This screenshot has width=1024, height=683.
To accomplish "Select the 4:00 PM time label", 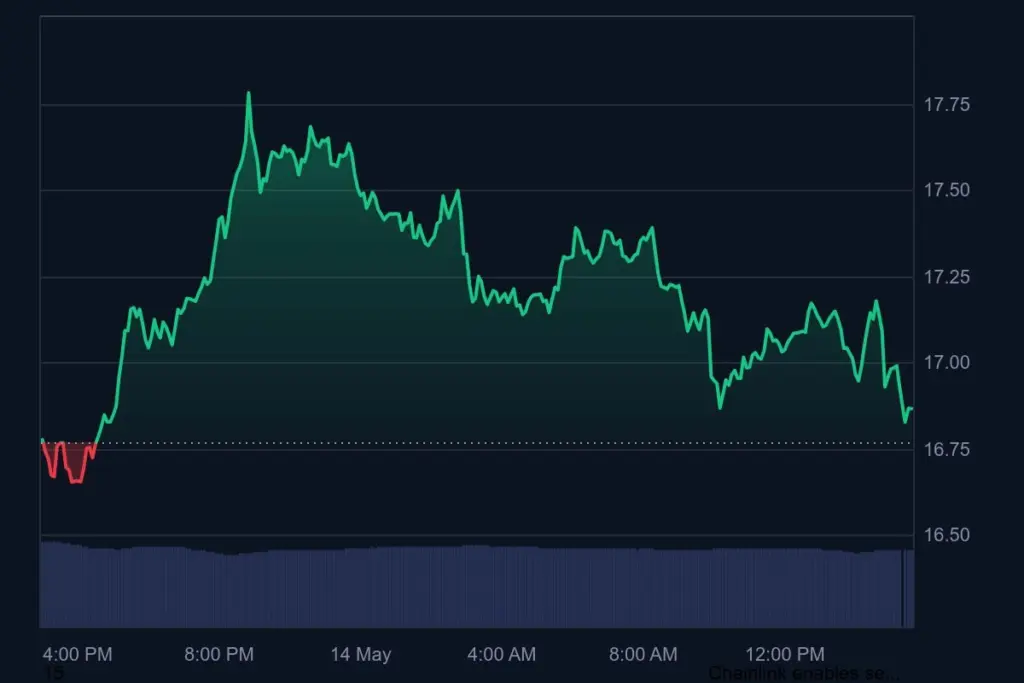I will tap(78, 655).
